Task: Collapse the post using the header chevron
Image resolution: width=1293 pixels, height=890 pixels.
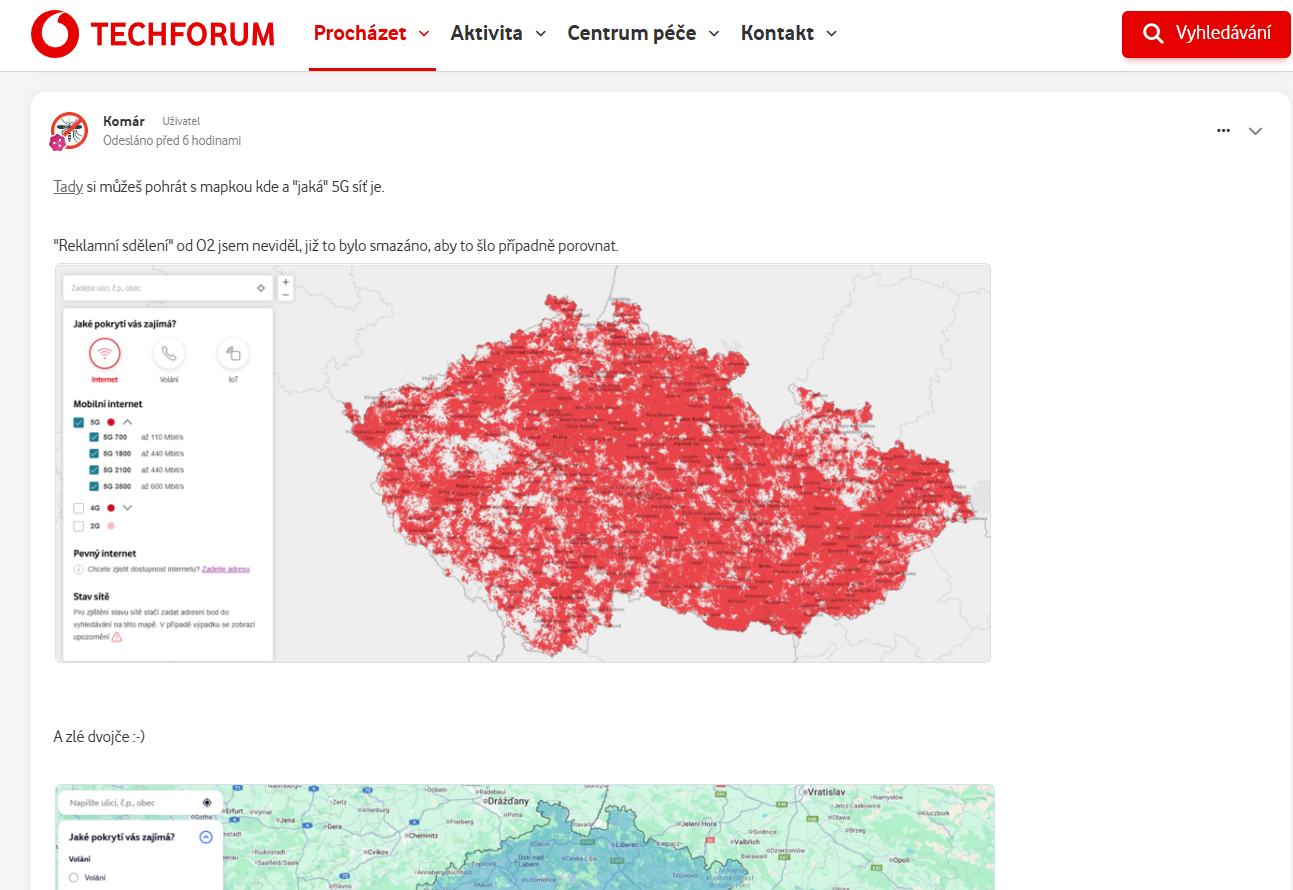Action: click(x=1256, y=131)
